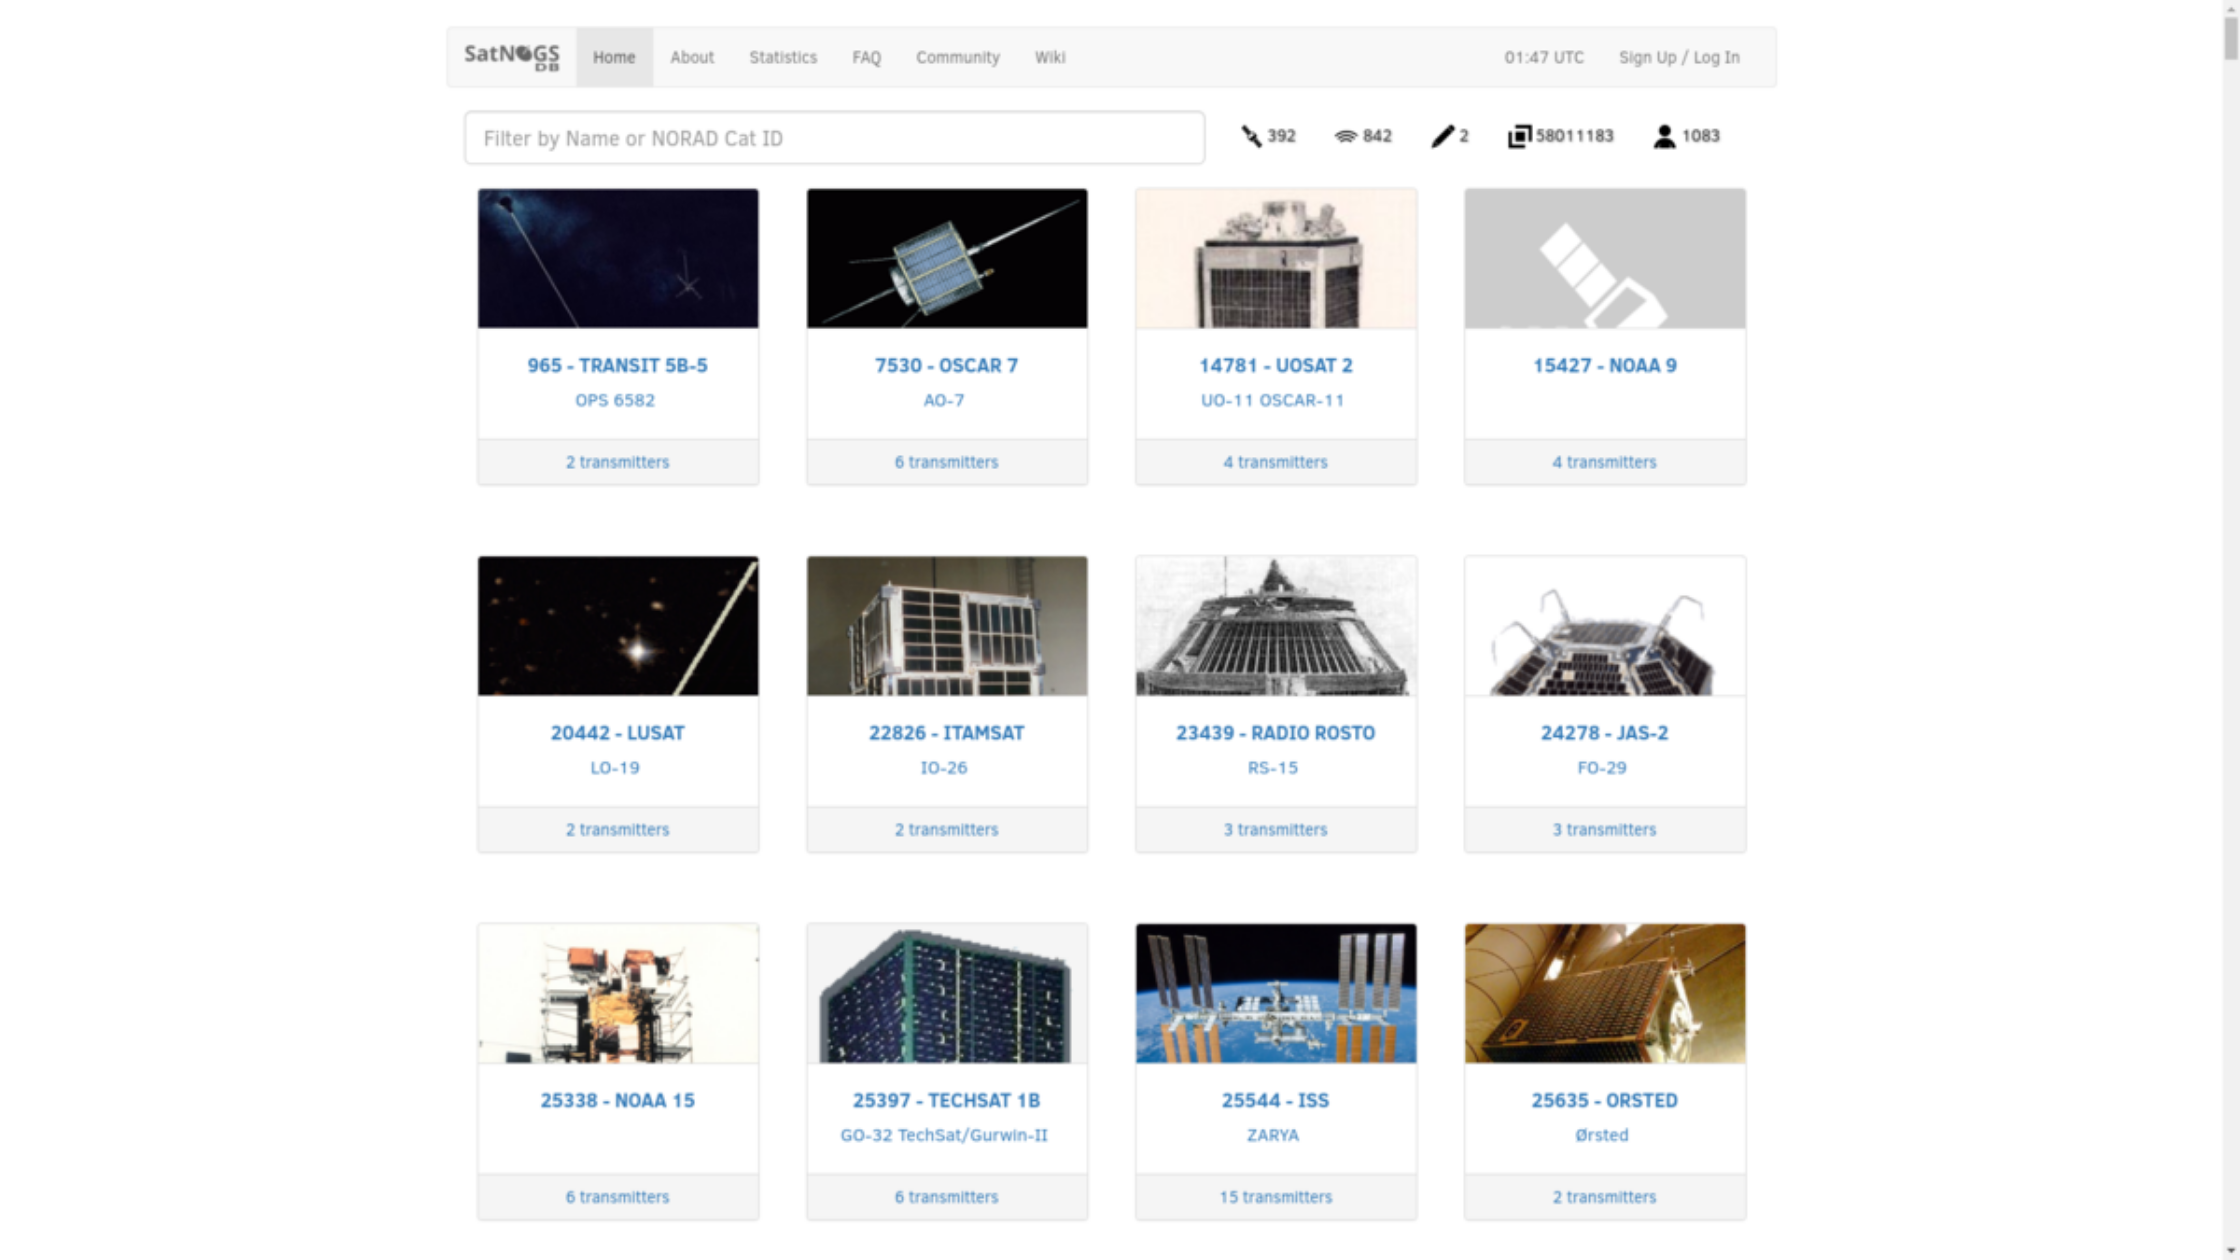2240x1260 pixels.
Task: Open the Statistics page
Action: (x=783, y=57)
